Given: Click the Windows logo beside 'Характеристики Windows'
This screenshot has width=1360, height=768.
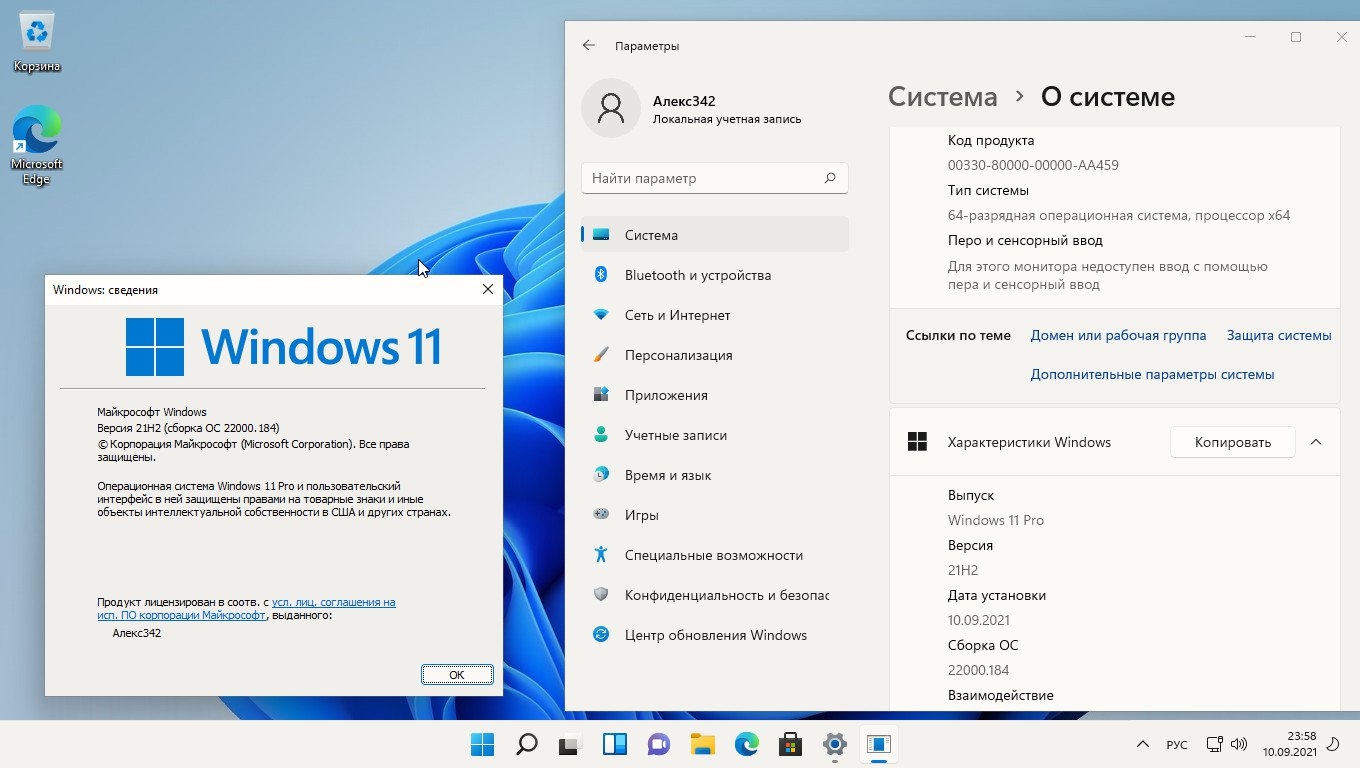Looking at the screenshot, I should pos(917,442).
